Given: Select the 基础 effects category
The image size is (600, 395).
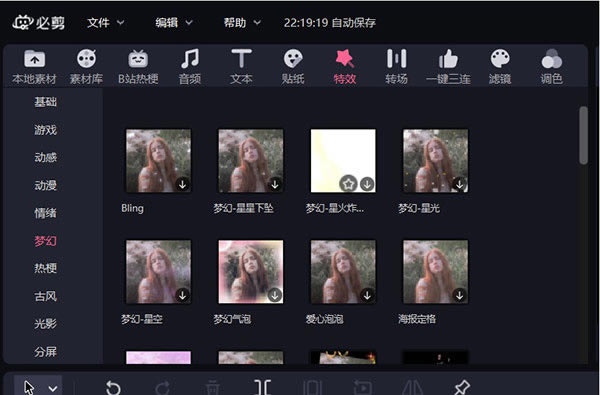Looking at the screenshot, I should 46,102.
